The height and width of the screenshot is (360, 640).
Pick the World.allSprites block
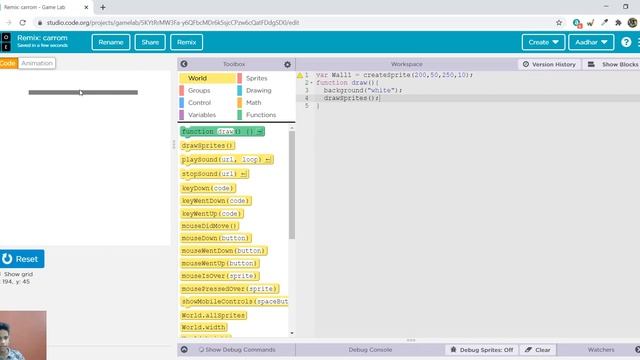pyautogui.click(x=214, y=316)
